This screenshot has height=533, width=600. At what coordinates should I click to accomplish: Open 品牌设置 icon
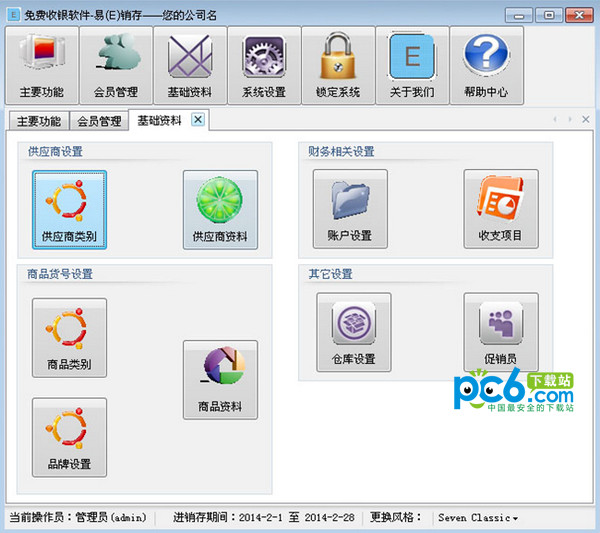point(69,437)
